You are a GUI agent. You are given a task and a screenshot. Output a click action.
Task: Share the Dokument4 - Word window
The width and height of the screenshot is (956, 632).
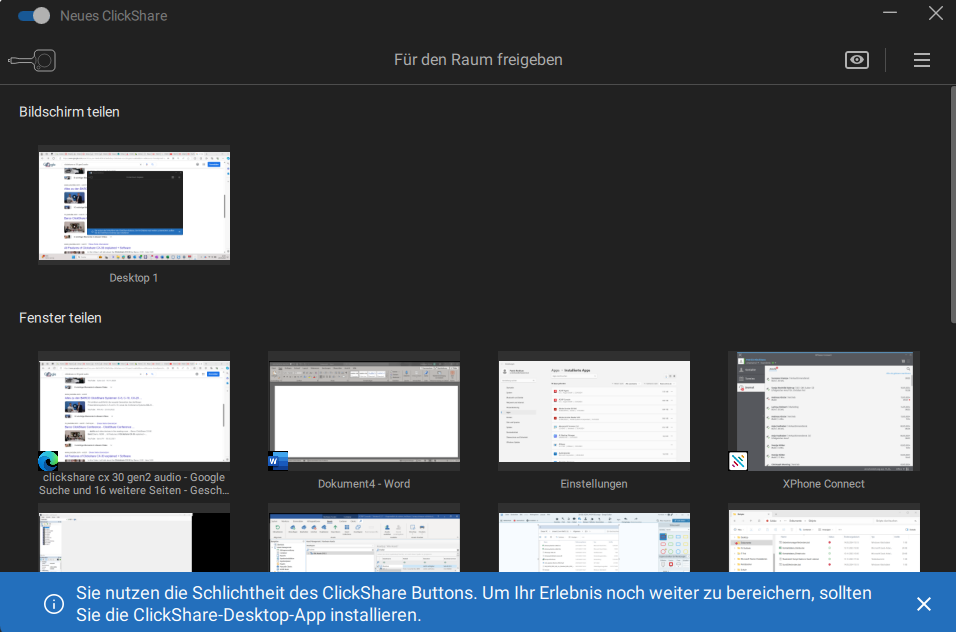click(364, 410)
